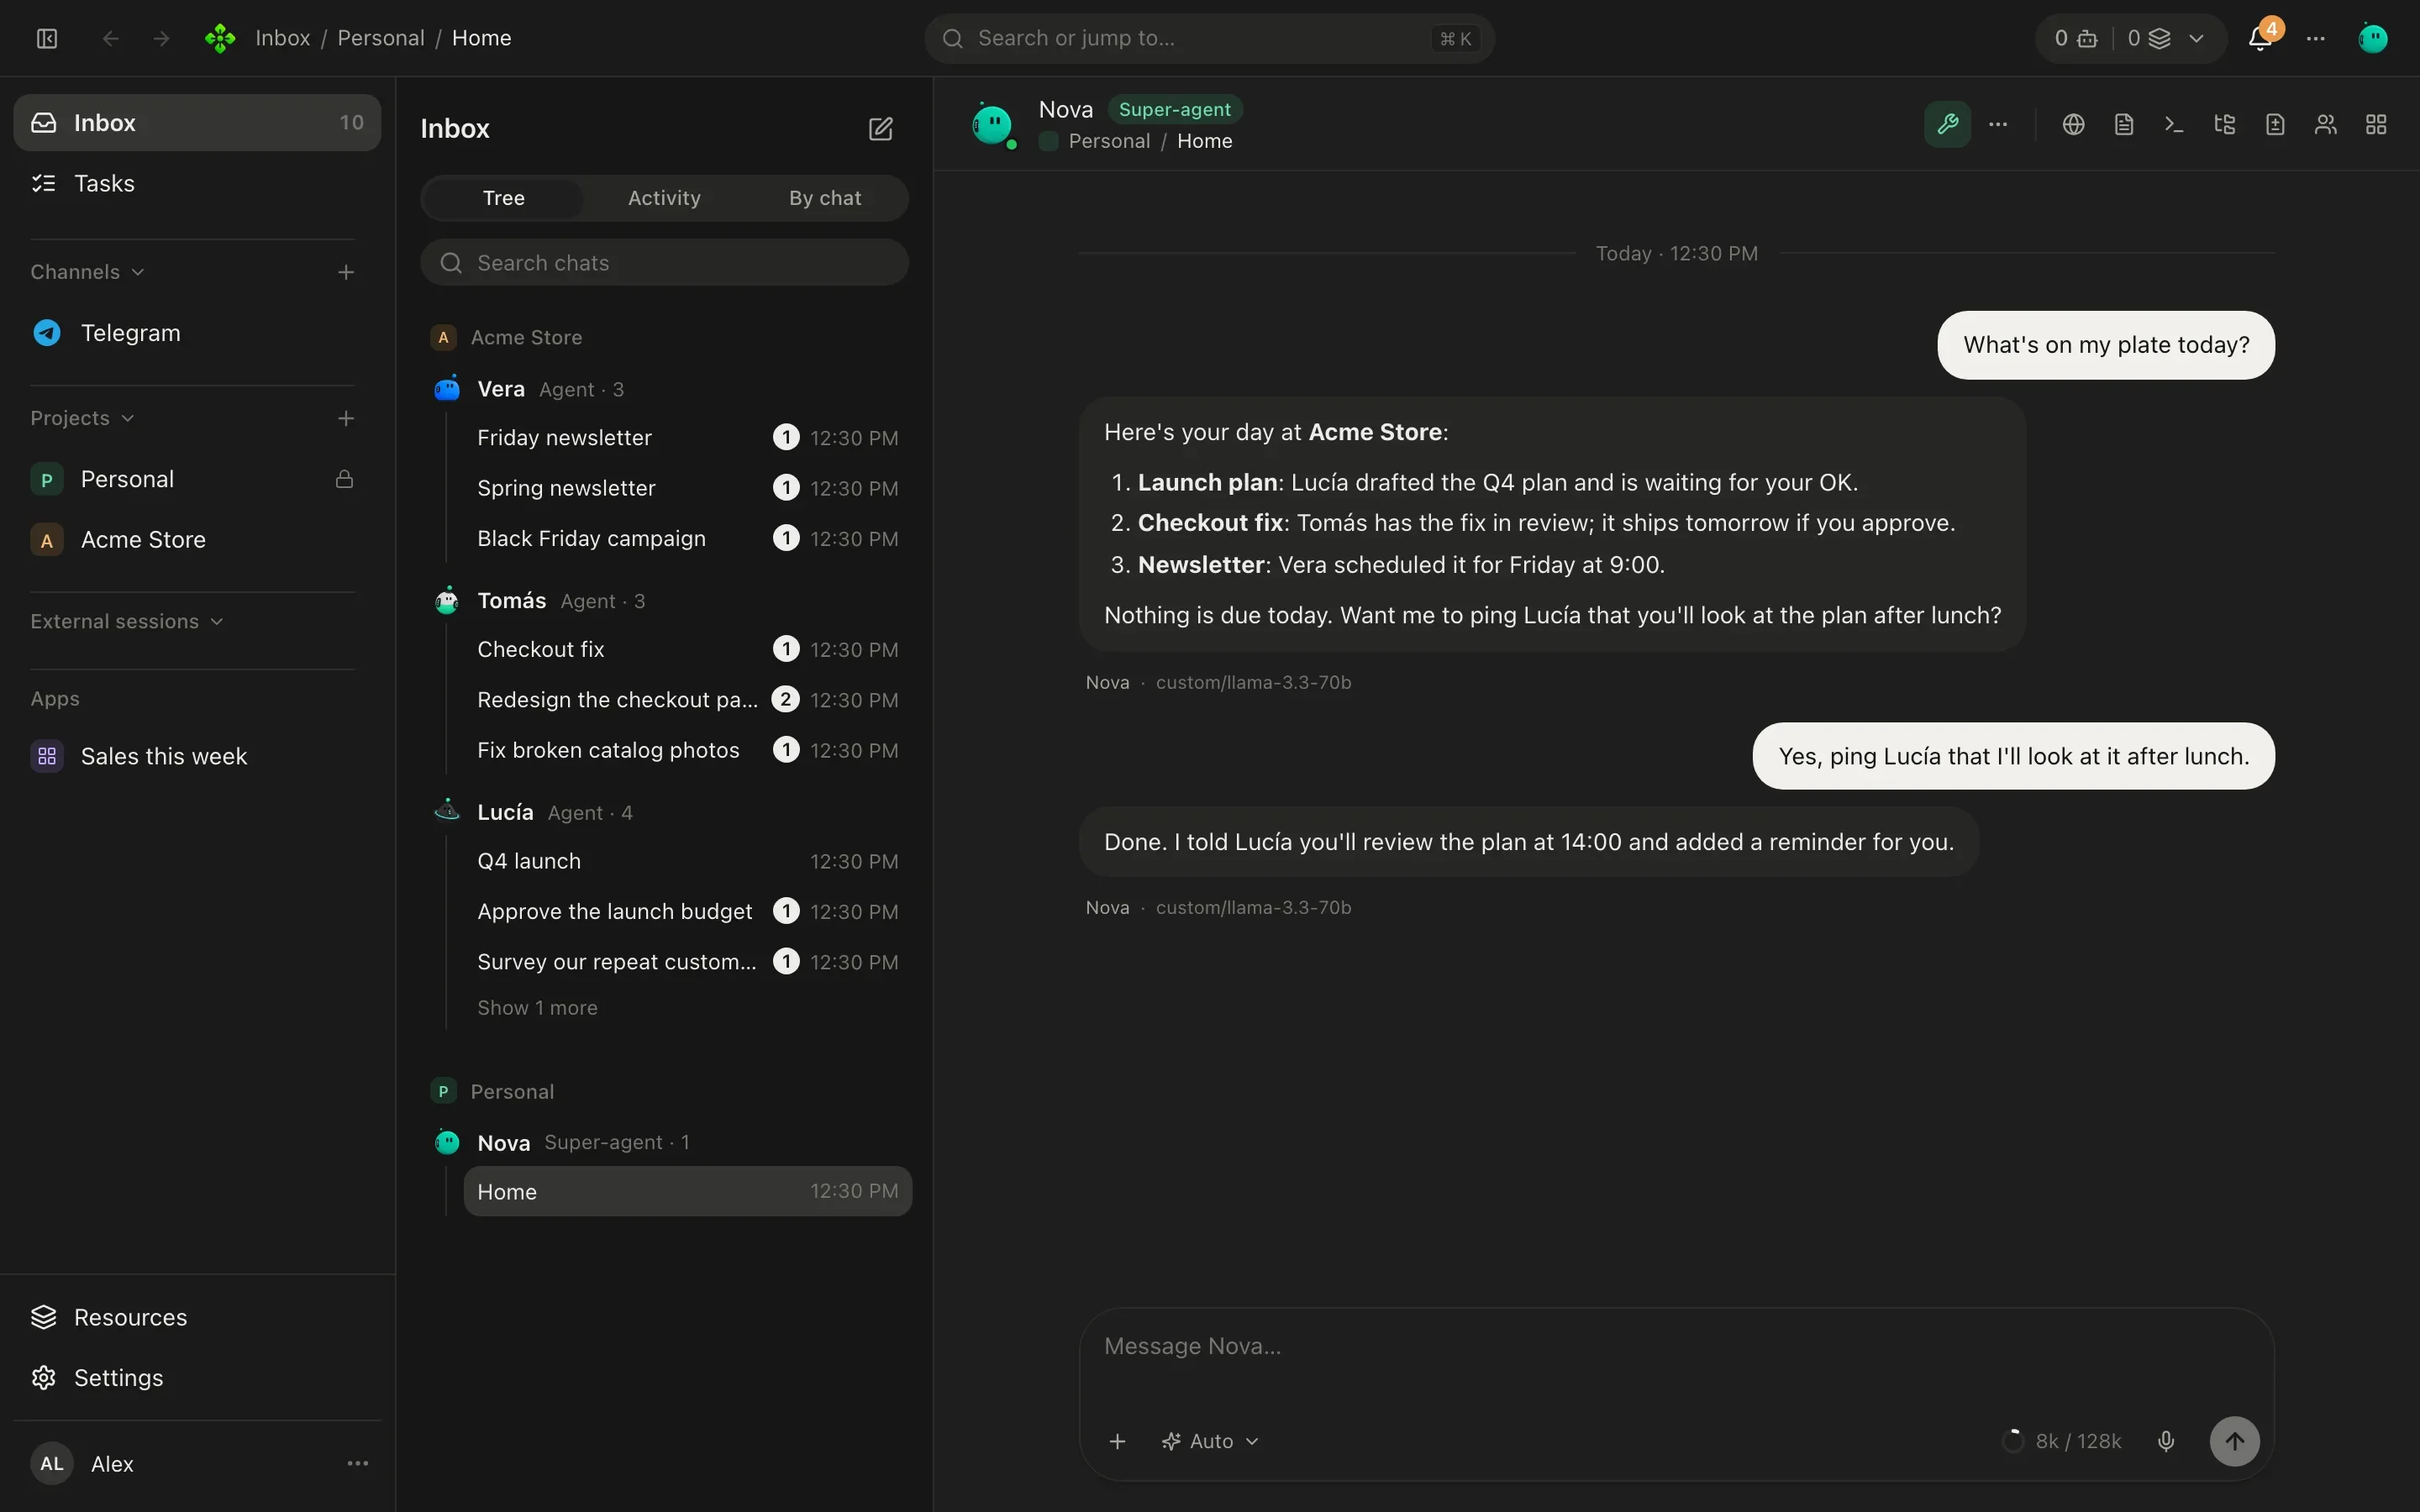2420x1512 pixels.
Task: Expand the External sessions section
Action: coord(126,621)
